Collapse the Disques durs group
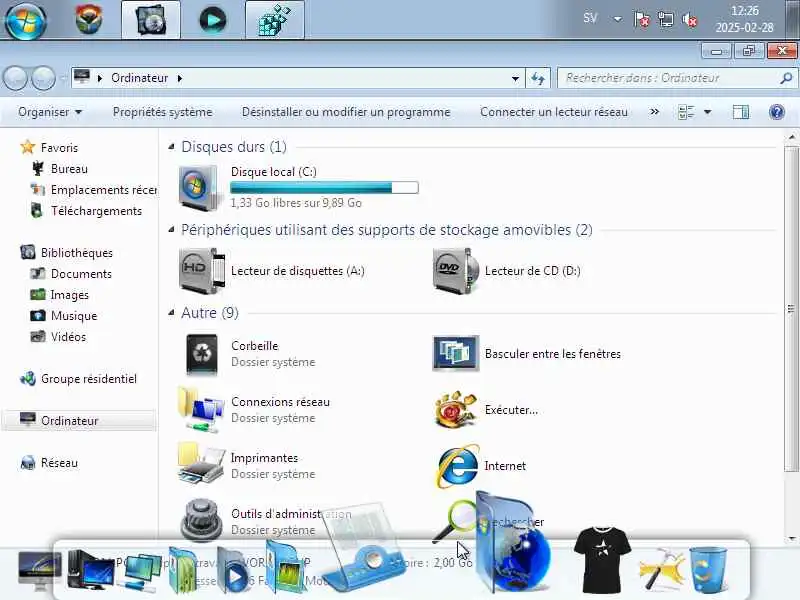 171,147
